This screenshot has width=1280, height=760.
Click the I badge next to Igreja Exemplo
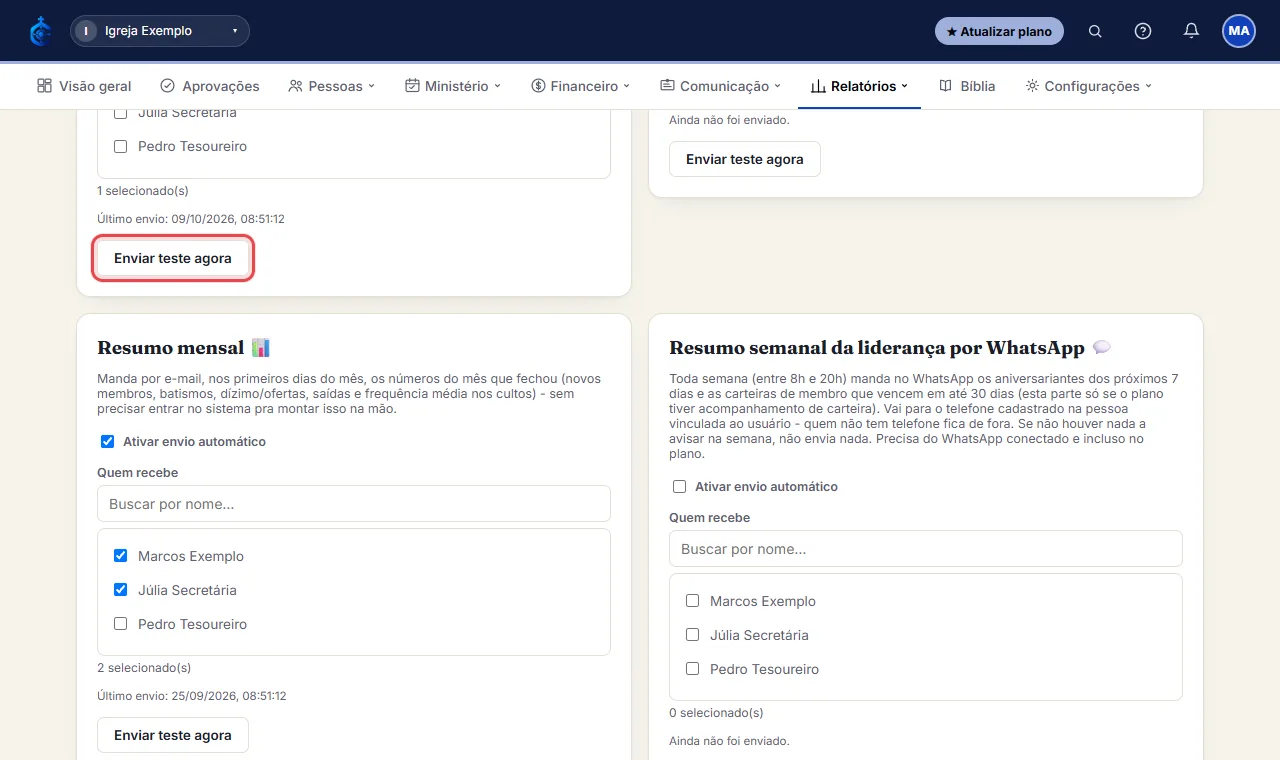[87, 31]
